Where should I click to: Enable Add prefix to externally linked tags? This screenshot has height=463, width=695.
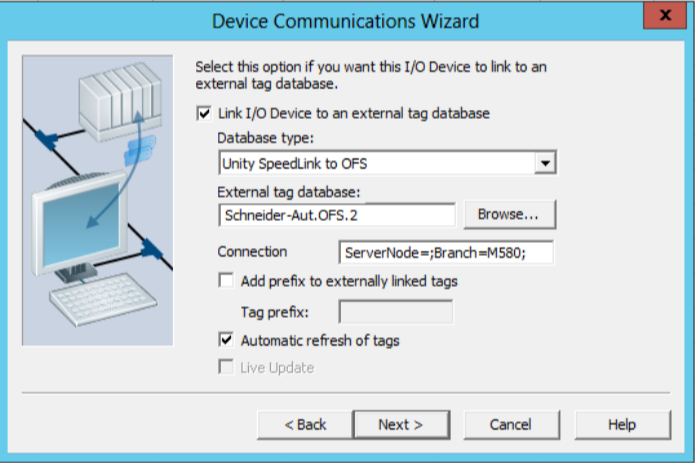click(226, 281)
